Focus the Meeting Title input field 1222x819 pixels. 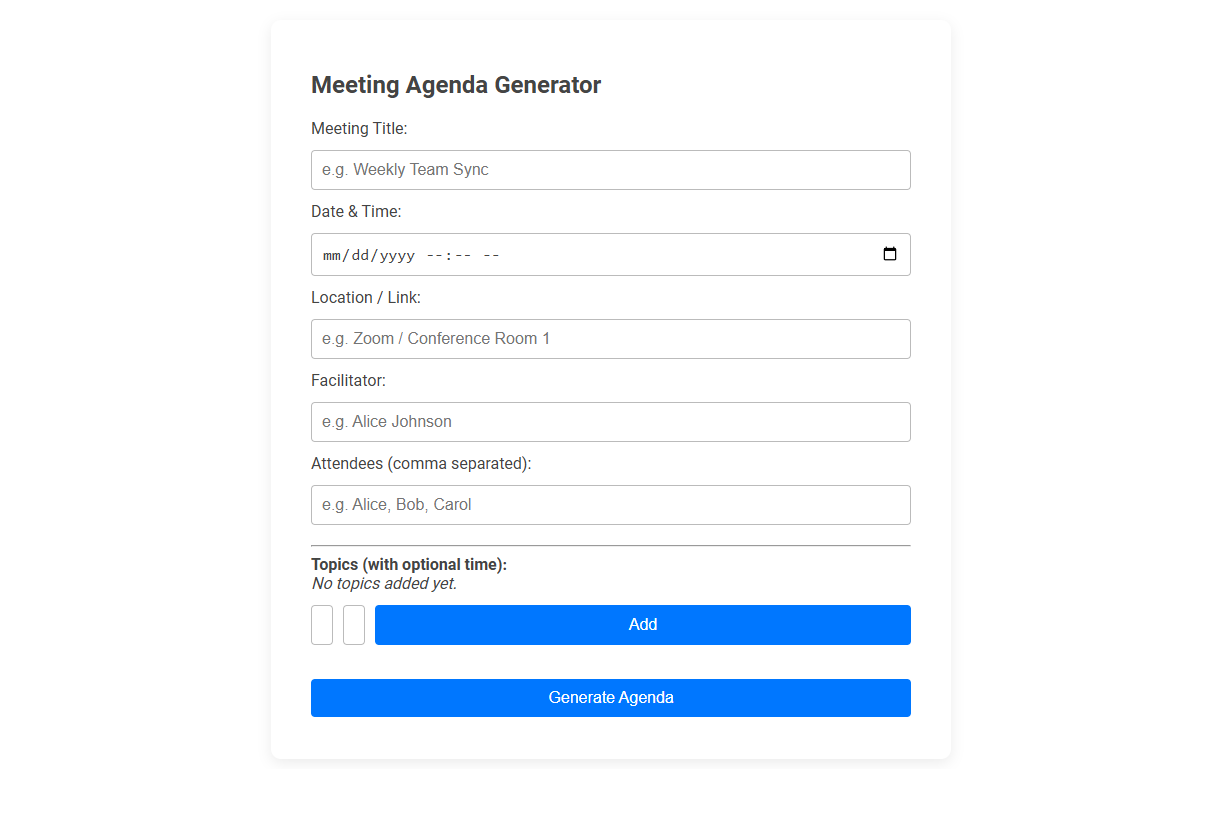tap(610, 170)
